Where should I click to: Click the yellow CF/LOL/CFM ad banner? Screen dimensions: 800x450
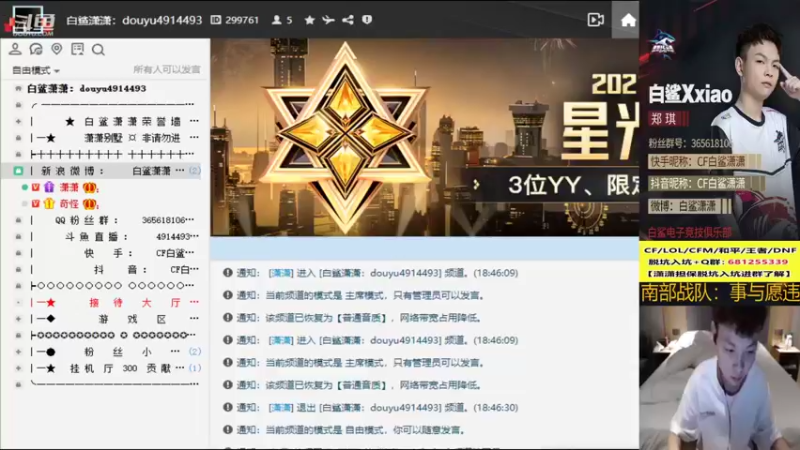pyautogui.click(x=719, y=262)
